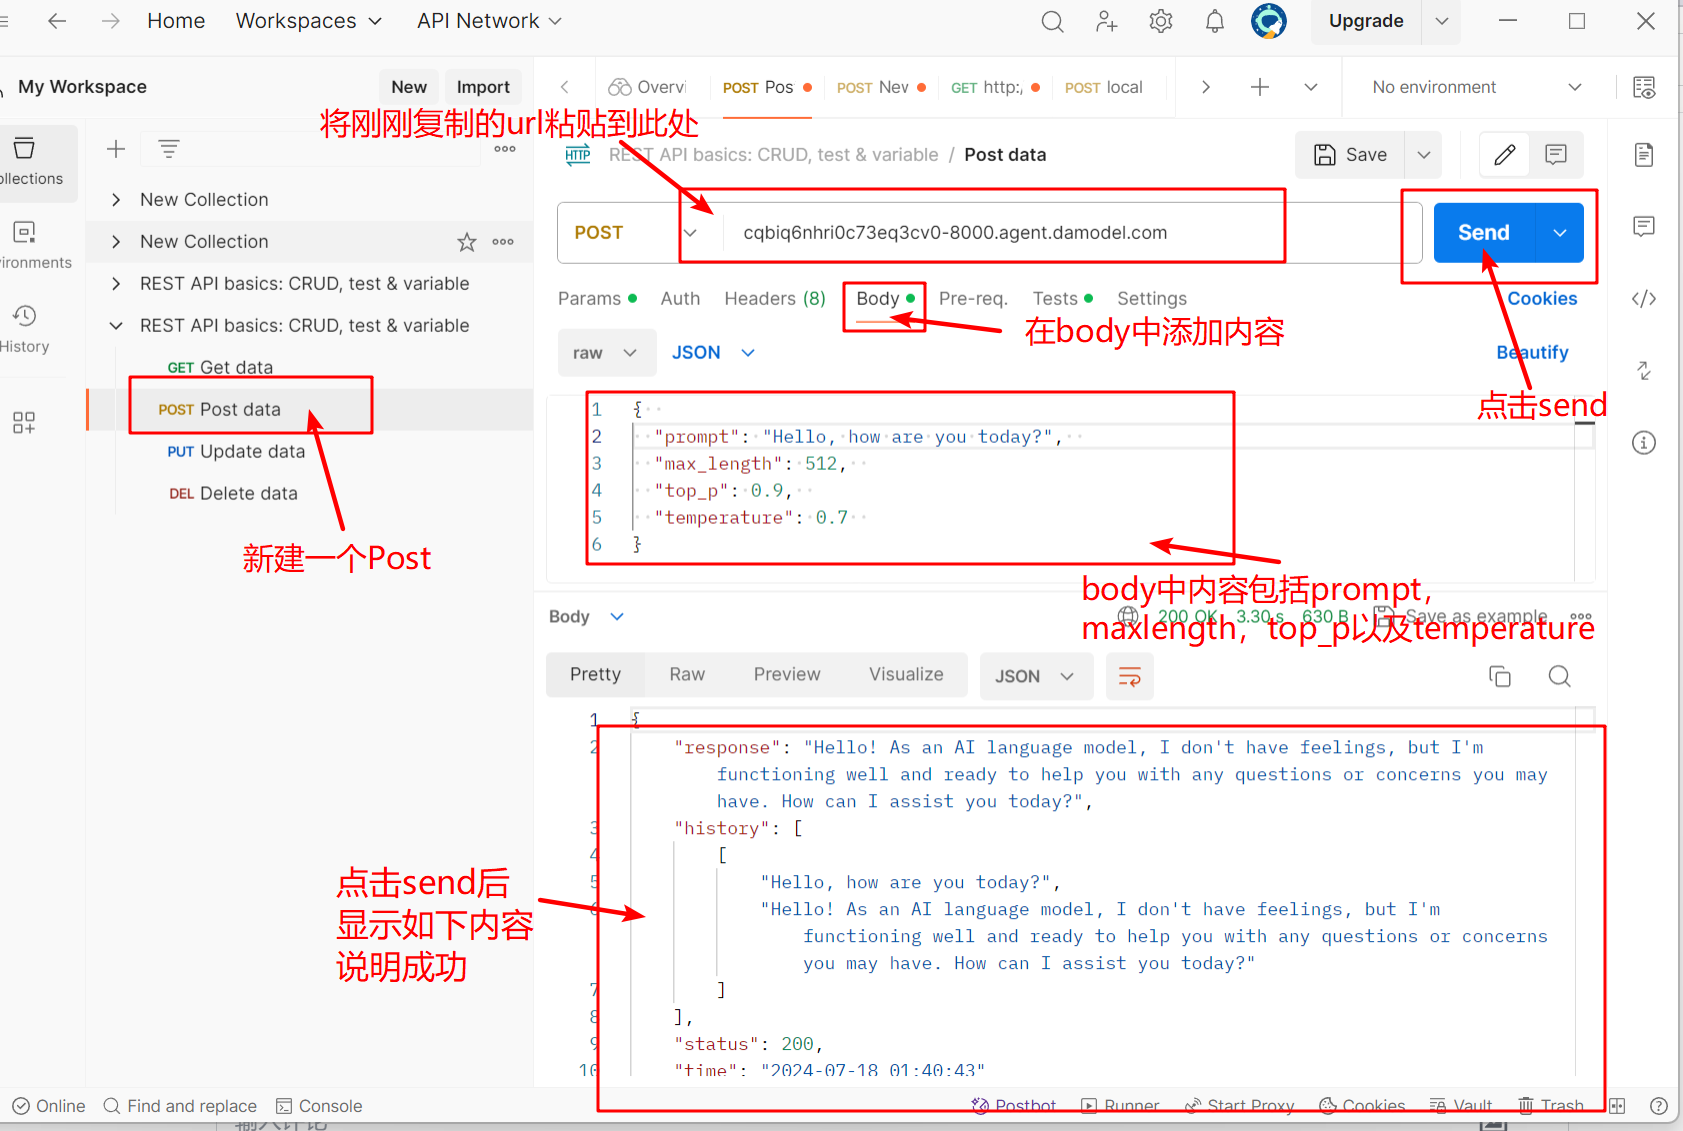The image size is (1683, 1131).
Task: Click the notifications bell icon
Action: click(1214, 21)
